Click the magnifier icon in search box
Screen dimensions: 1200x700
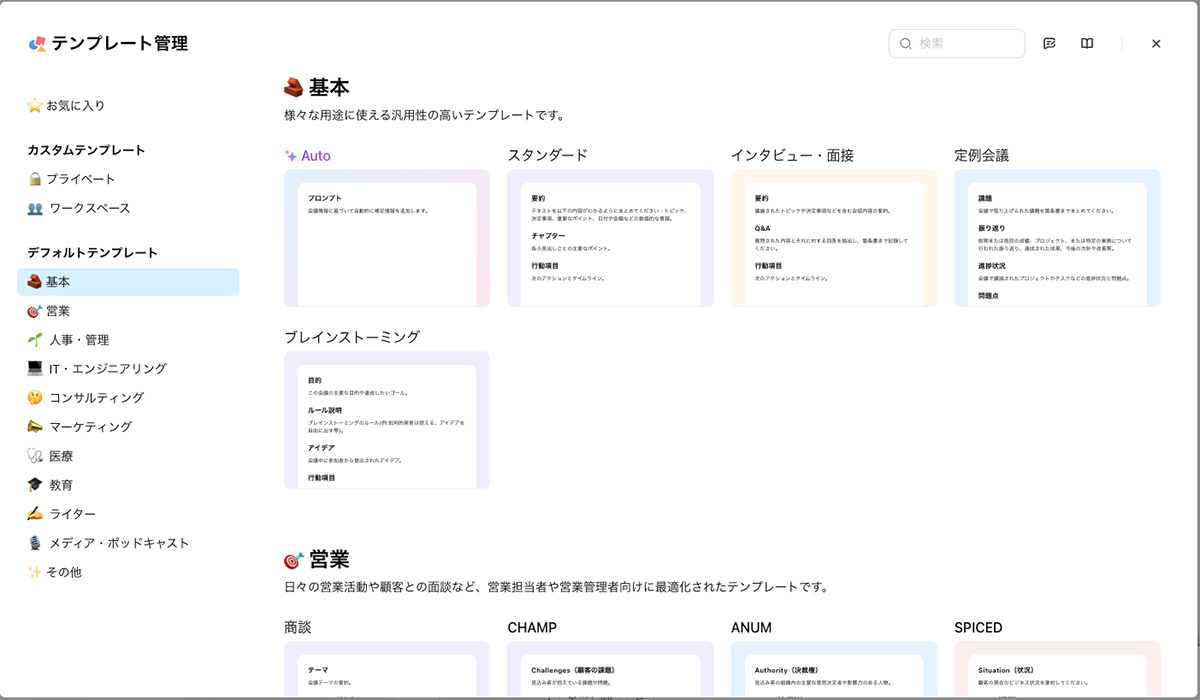(906, 44)
